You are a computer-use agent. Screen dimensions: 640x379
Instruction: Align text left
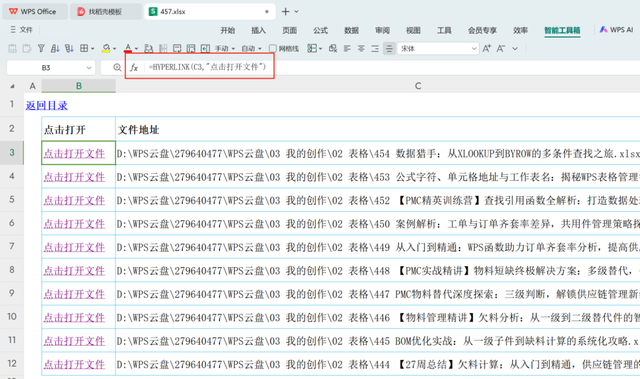(347, 49)
